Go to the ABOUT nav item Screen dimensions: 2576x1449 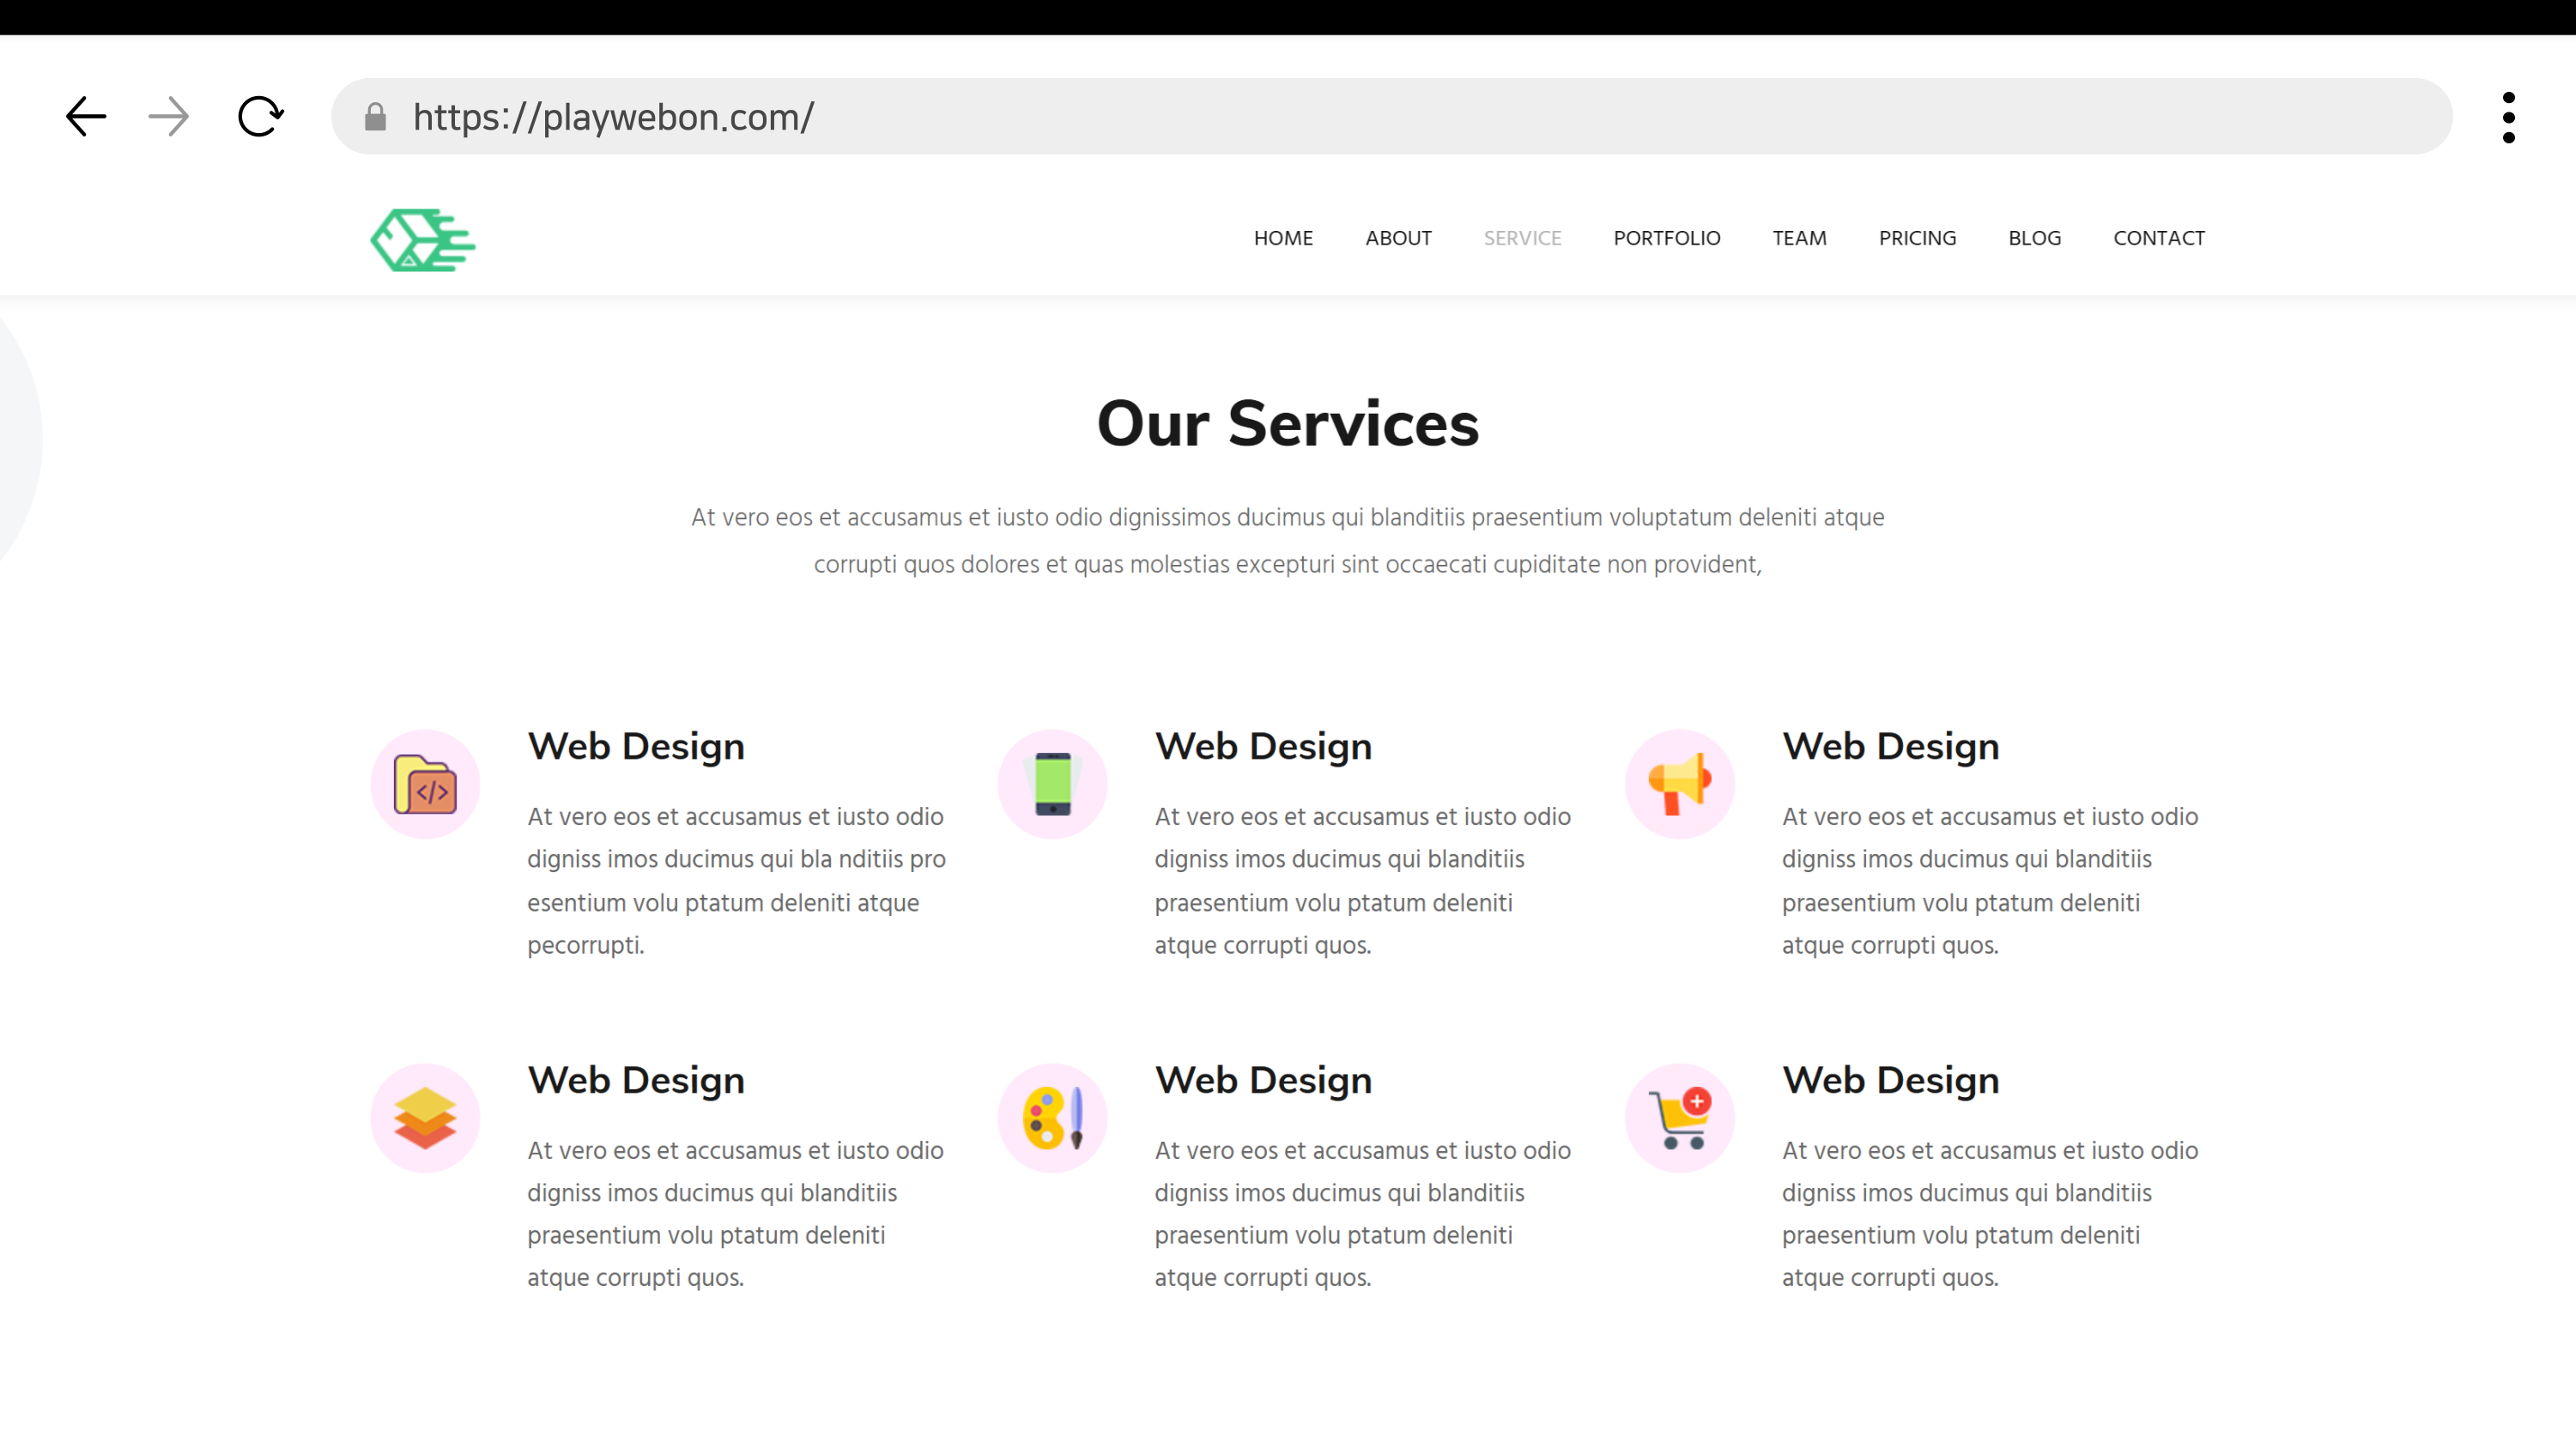tap(1398, 238)
